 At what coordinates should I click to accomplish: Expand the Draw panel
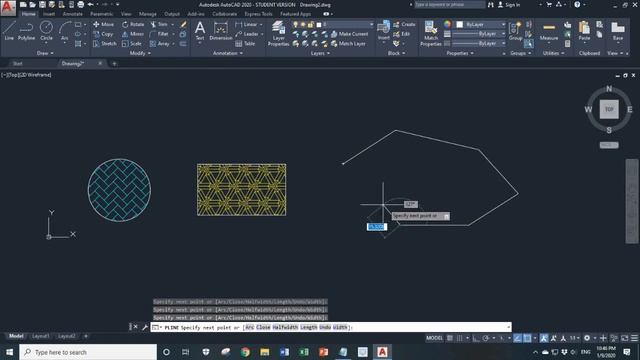pos(45,53)
